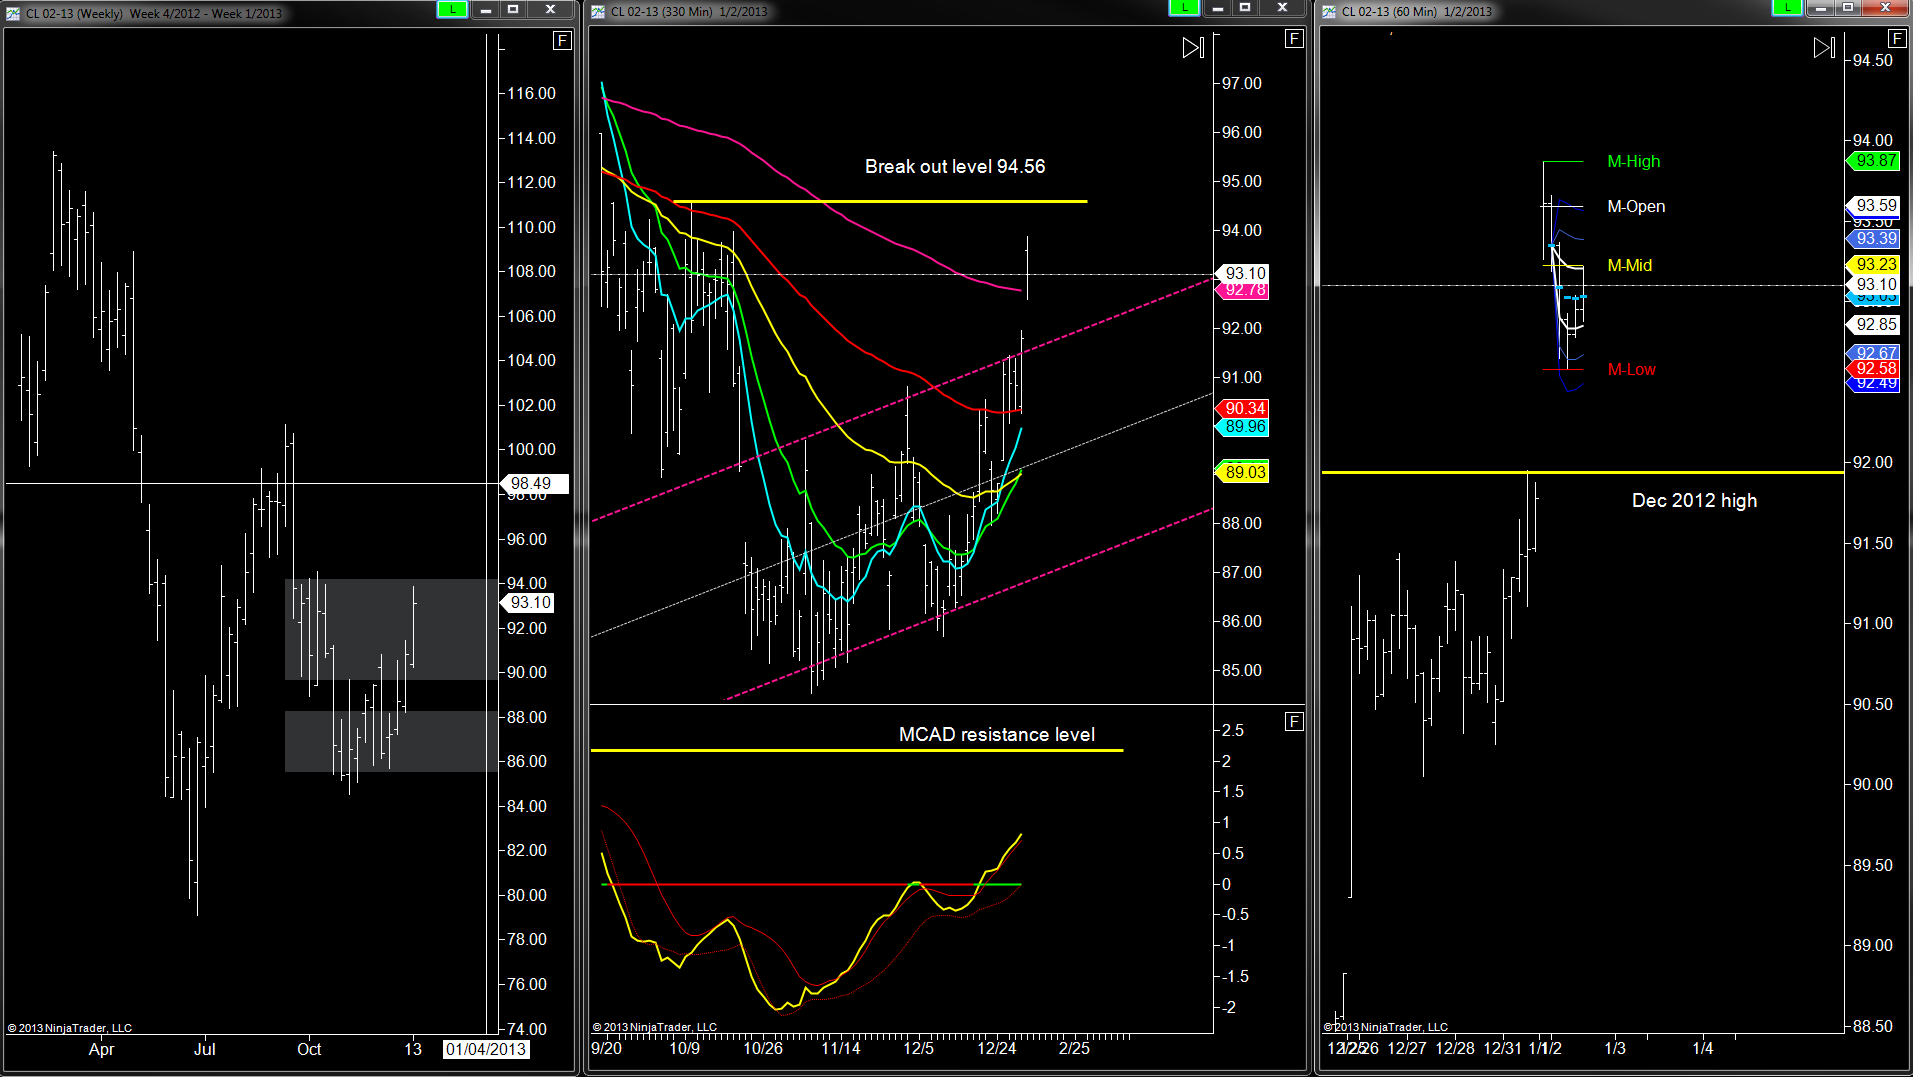Click the yellow 'M-Mid' label
Viewport: 1913px width, 1077px height.
(1629, 266)
